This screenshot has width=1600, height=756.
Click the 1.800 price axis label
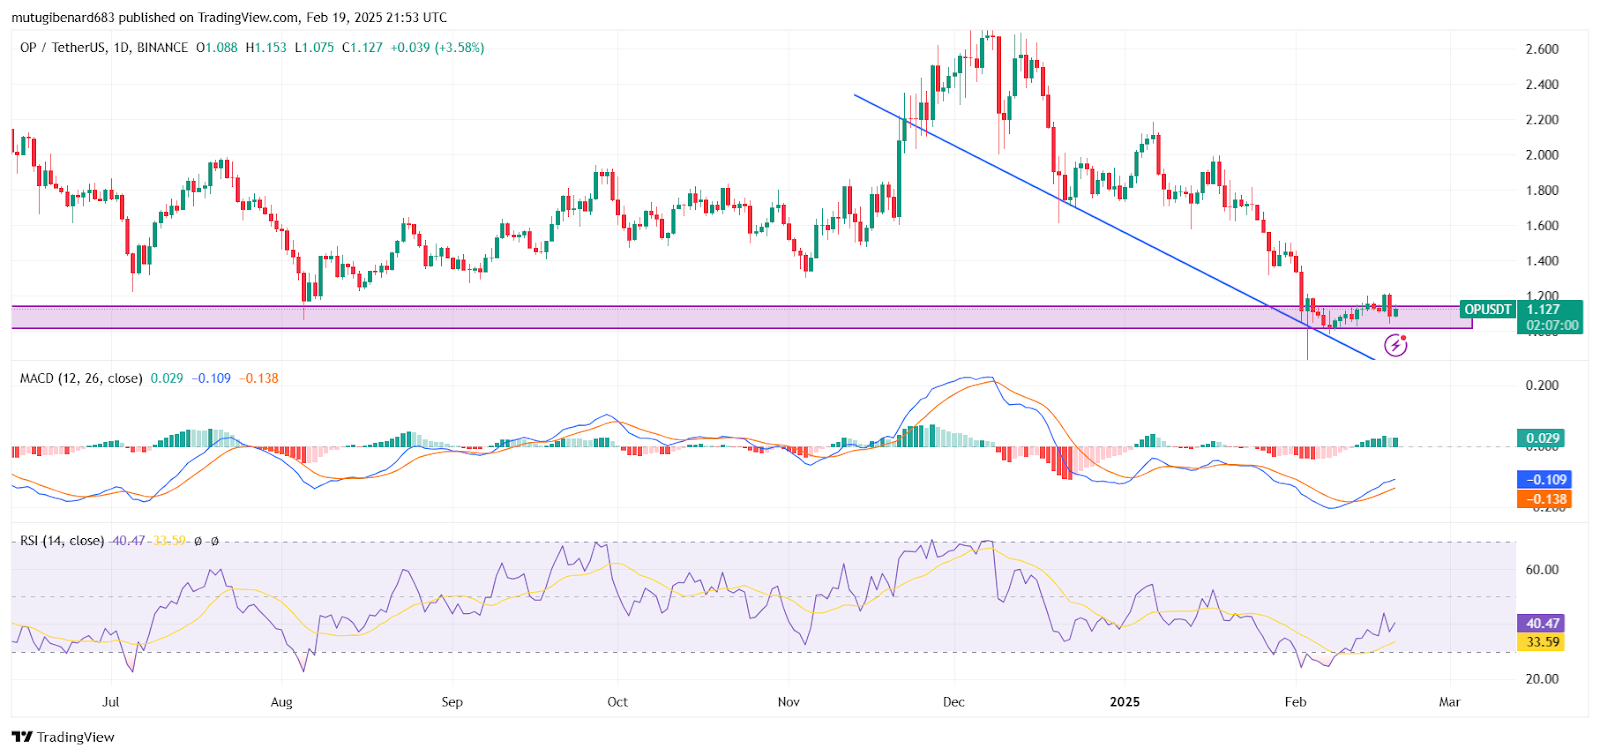[1542, 190]
